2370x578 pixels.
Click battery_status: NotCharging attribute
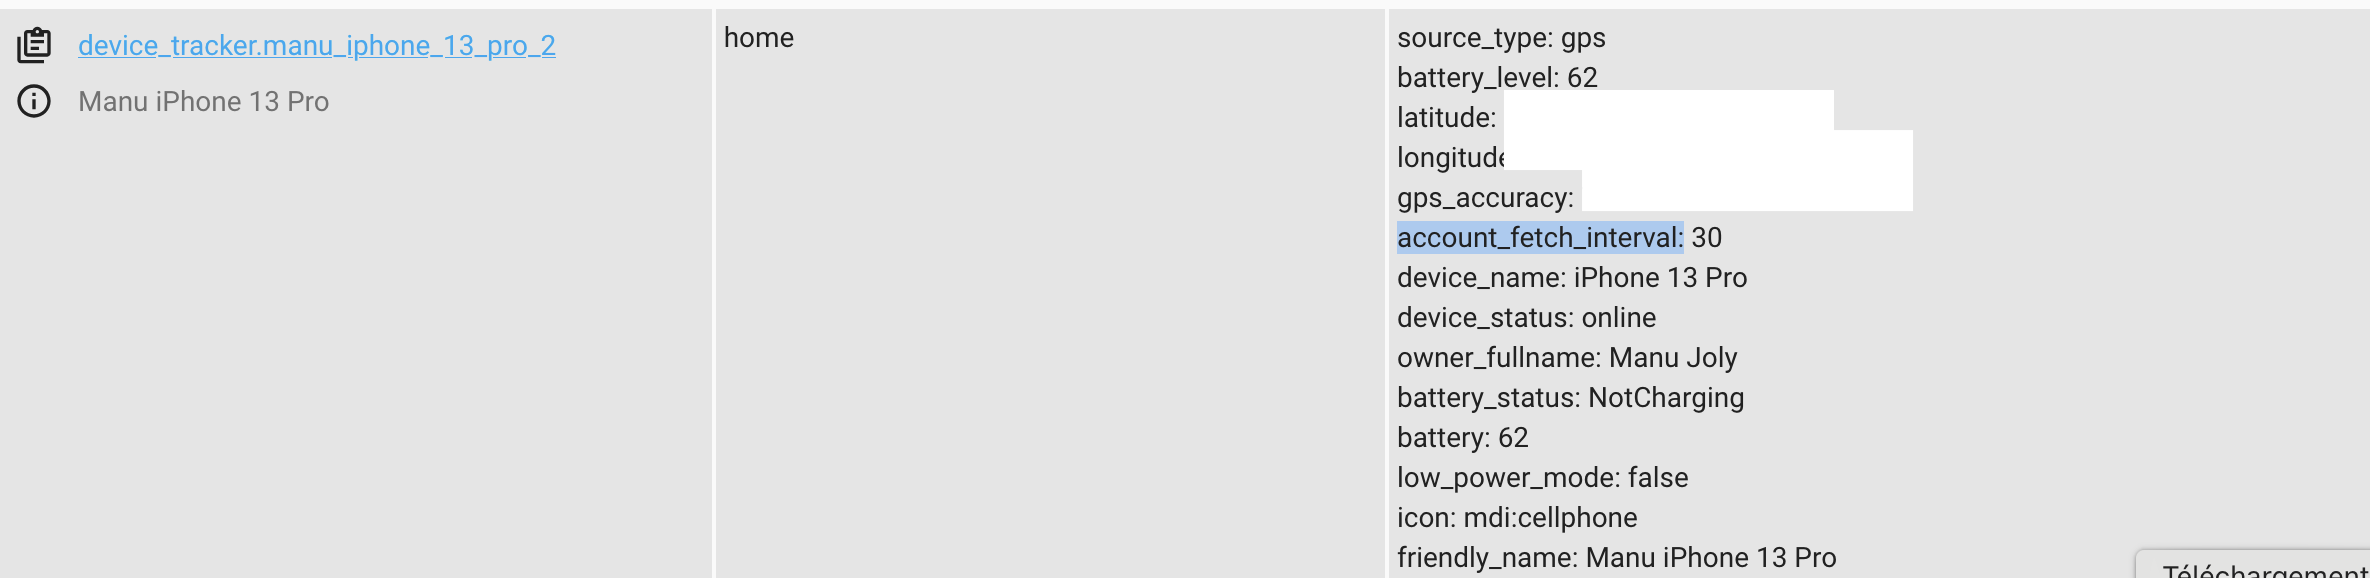[x=1570, y=397]
